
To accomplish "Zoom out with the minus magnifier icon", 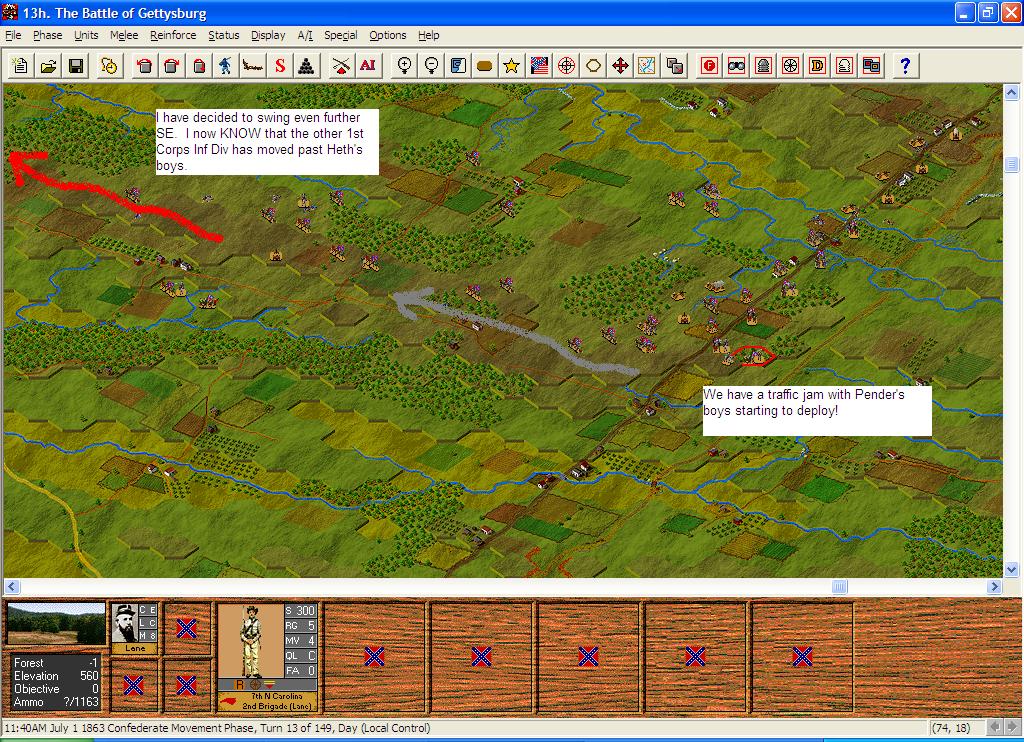I will click(431, 65).
